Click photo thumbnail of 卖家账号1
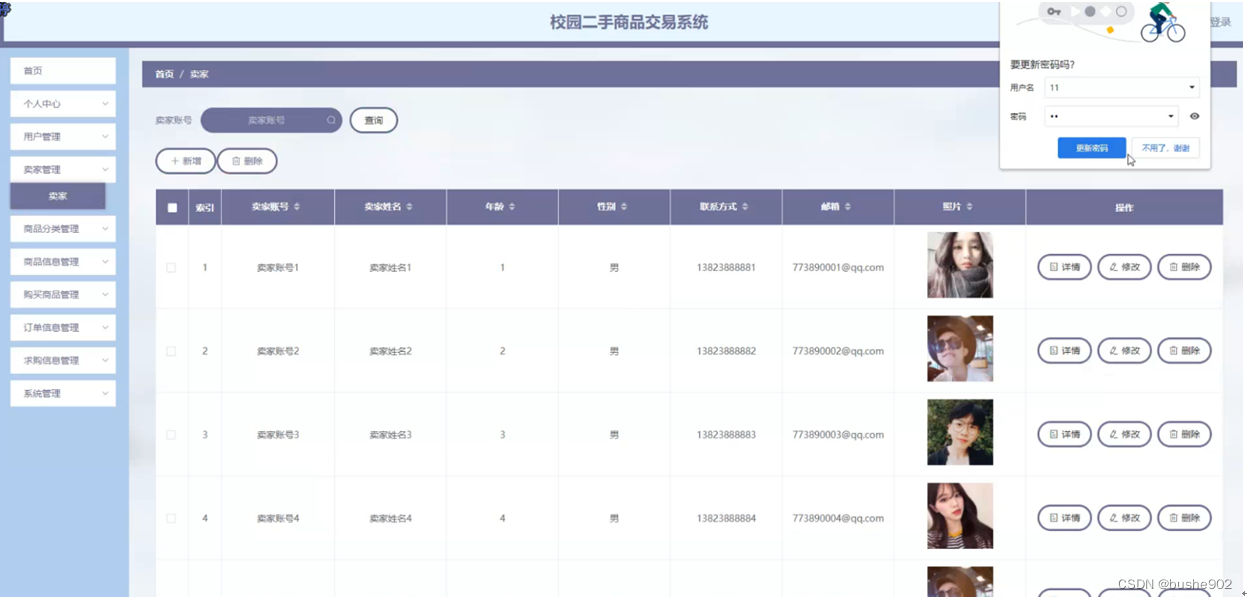 click(x=960, y=265)
